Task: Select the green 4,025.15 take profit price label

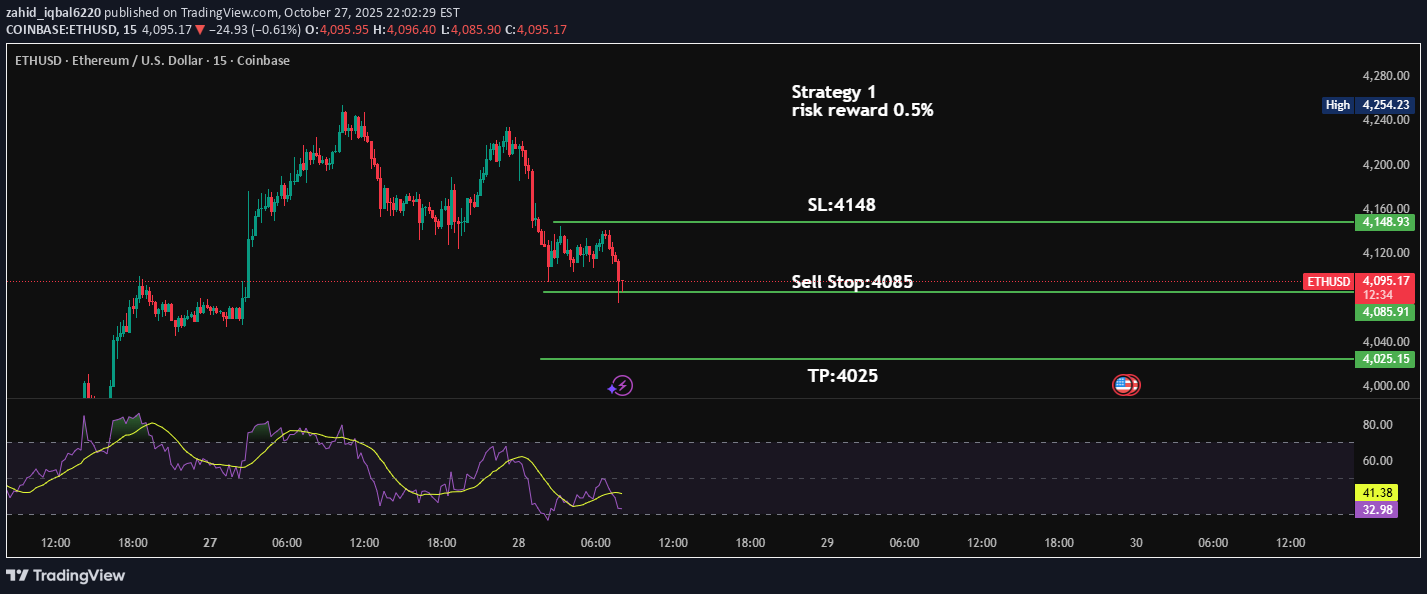Action: (1384, 359)
